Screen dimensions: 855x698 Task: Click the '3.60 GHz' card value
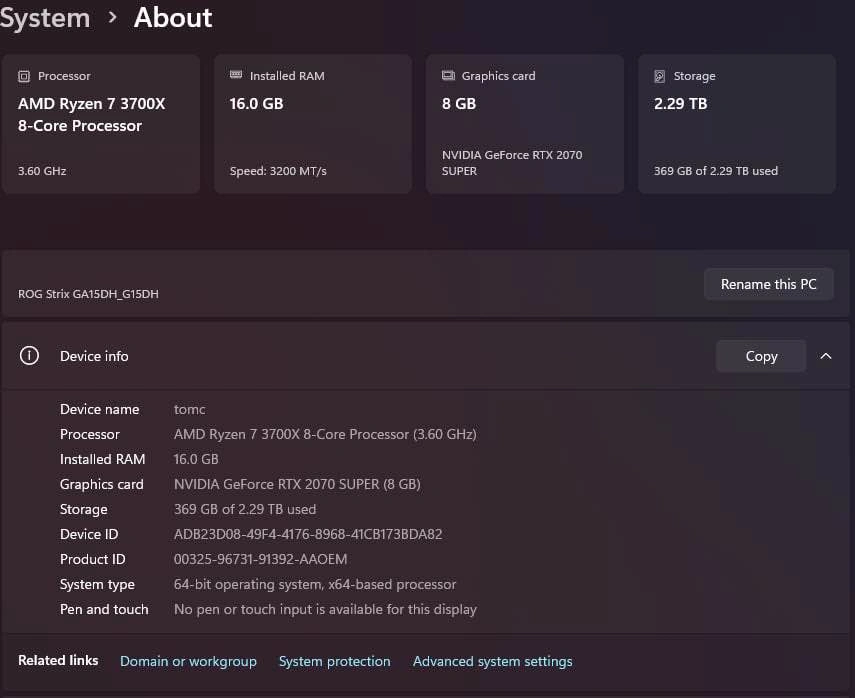(42, 171)
